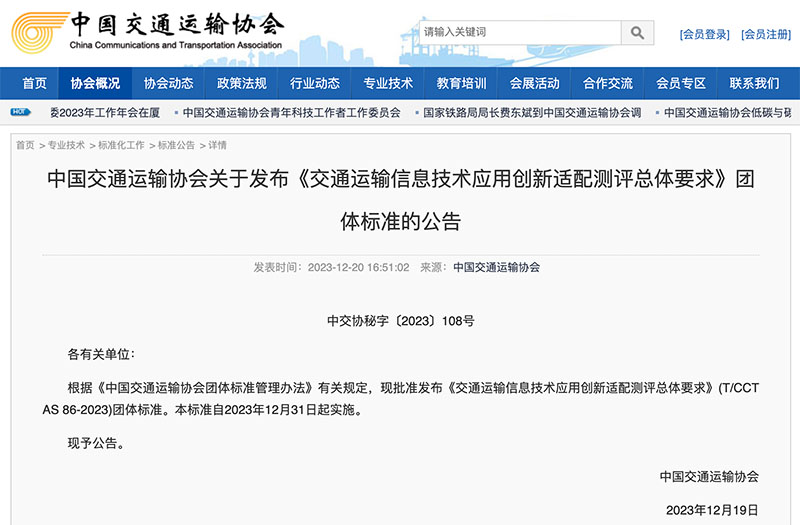The image size is (800, 525).
Task: Select the 行业动态 navigation item
Action: (314, 83)
